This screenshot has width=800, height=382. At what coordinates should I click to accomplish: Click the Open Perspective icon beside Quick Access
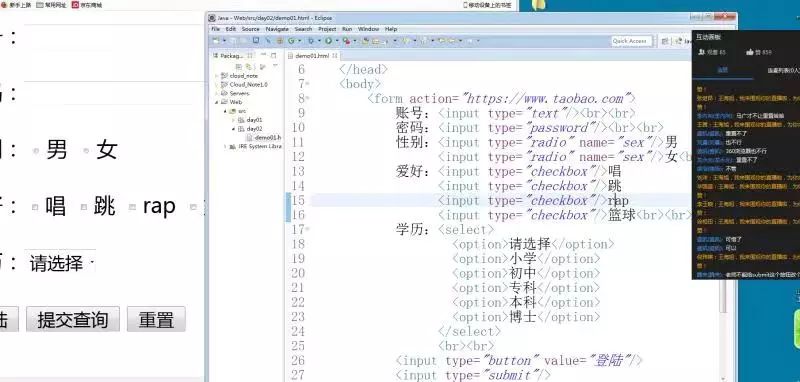point(665,41)
